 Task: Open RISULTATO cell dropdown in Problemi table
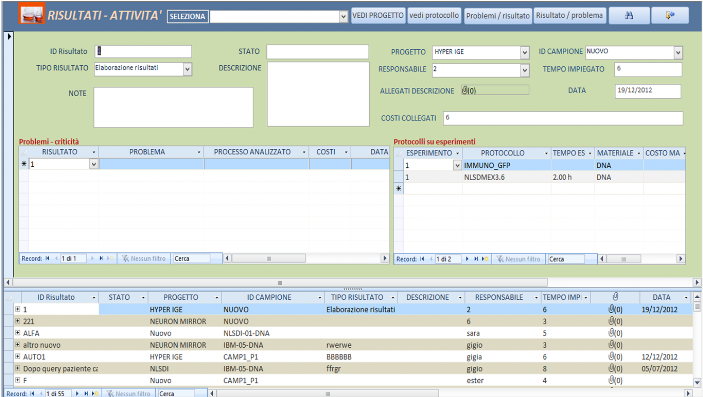tap(94, 164)
